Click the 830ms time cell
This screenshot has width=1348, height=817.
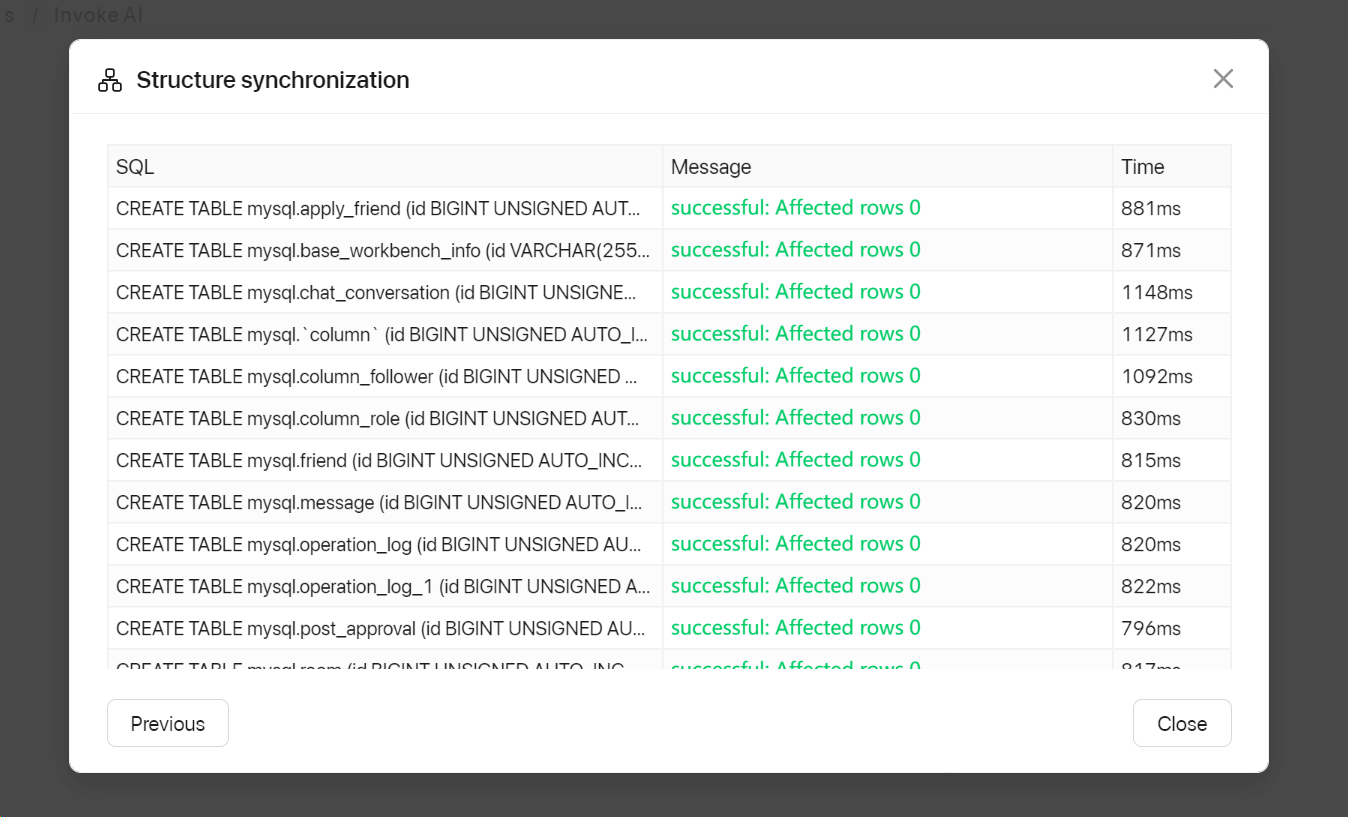click(x=1172, y=418)
